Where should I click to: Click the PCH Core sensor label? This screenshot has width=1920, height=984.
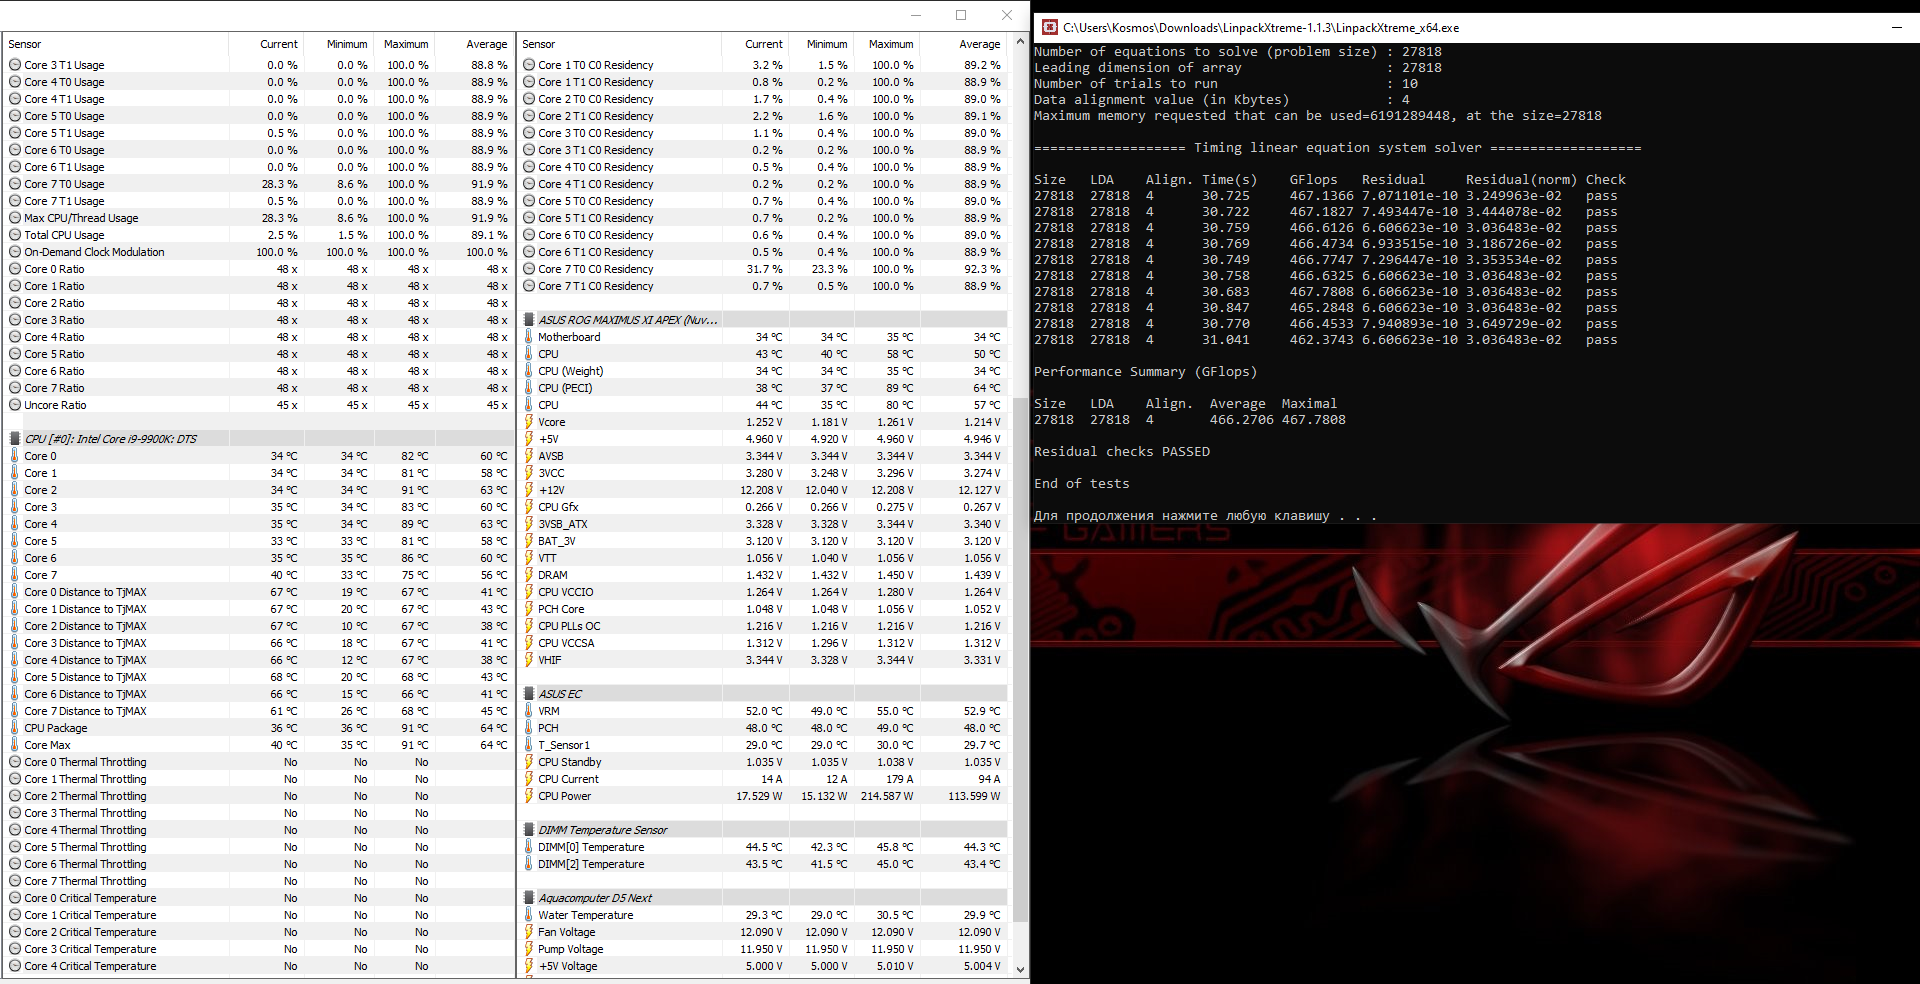(x=561, y=609)
